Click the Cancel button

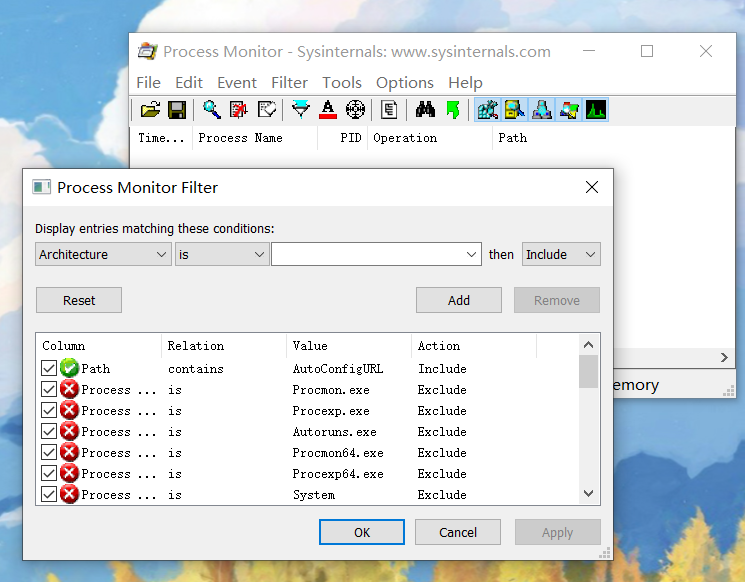pyautogui.click(x=458, y=532)
